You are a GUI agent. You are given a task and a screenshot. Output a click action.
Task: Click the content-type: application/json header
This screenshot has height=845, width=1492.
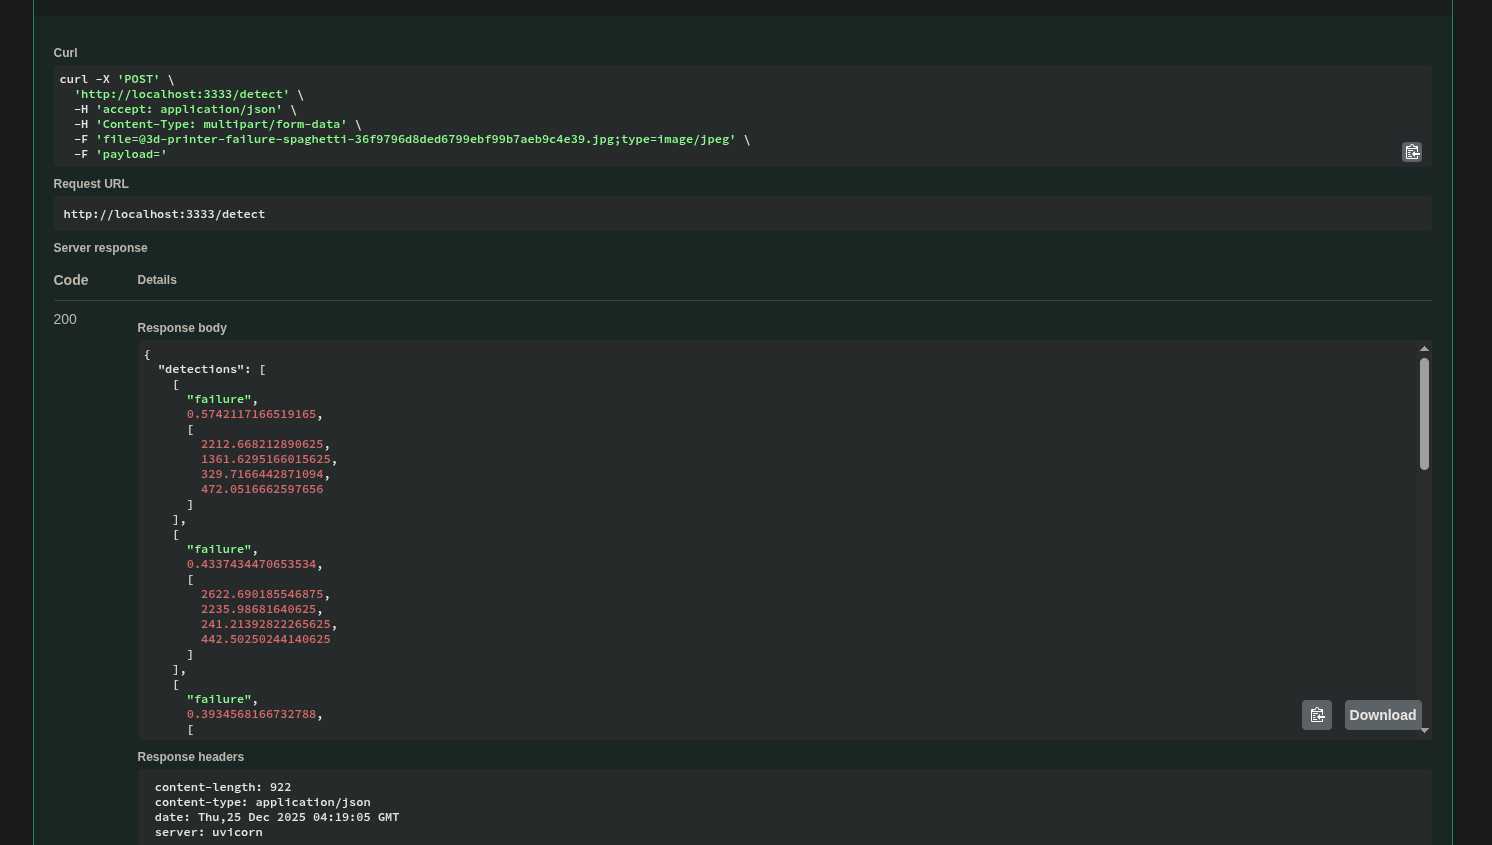pos(263,802)
